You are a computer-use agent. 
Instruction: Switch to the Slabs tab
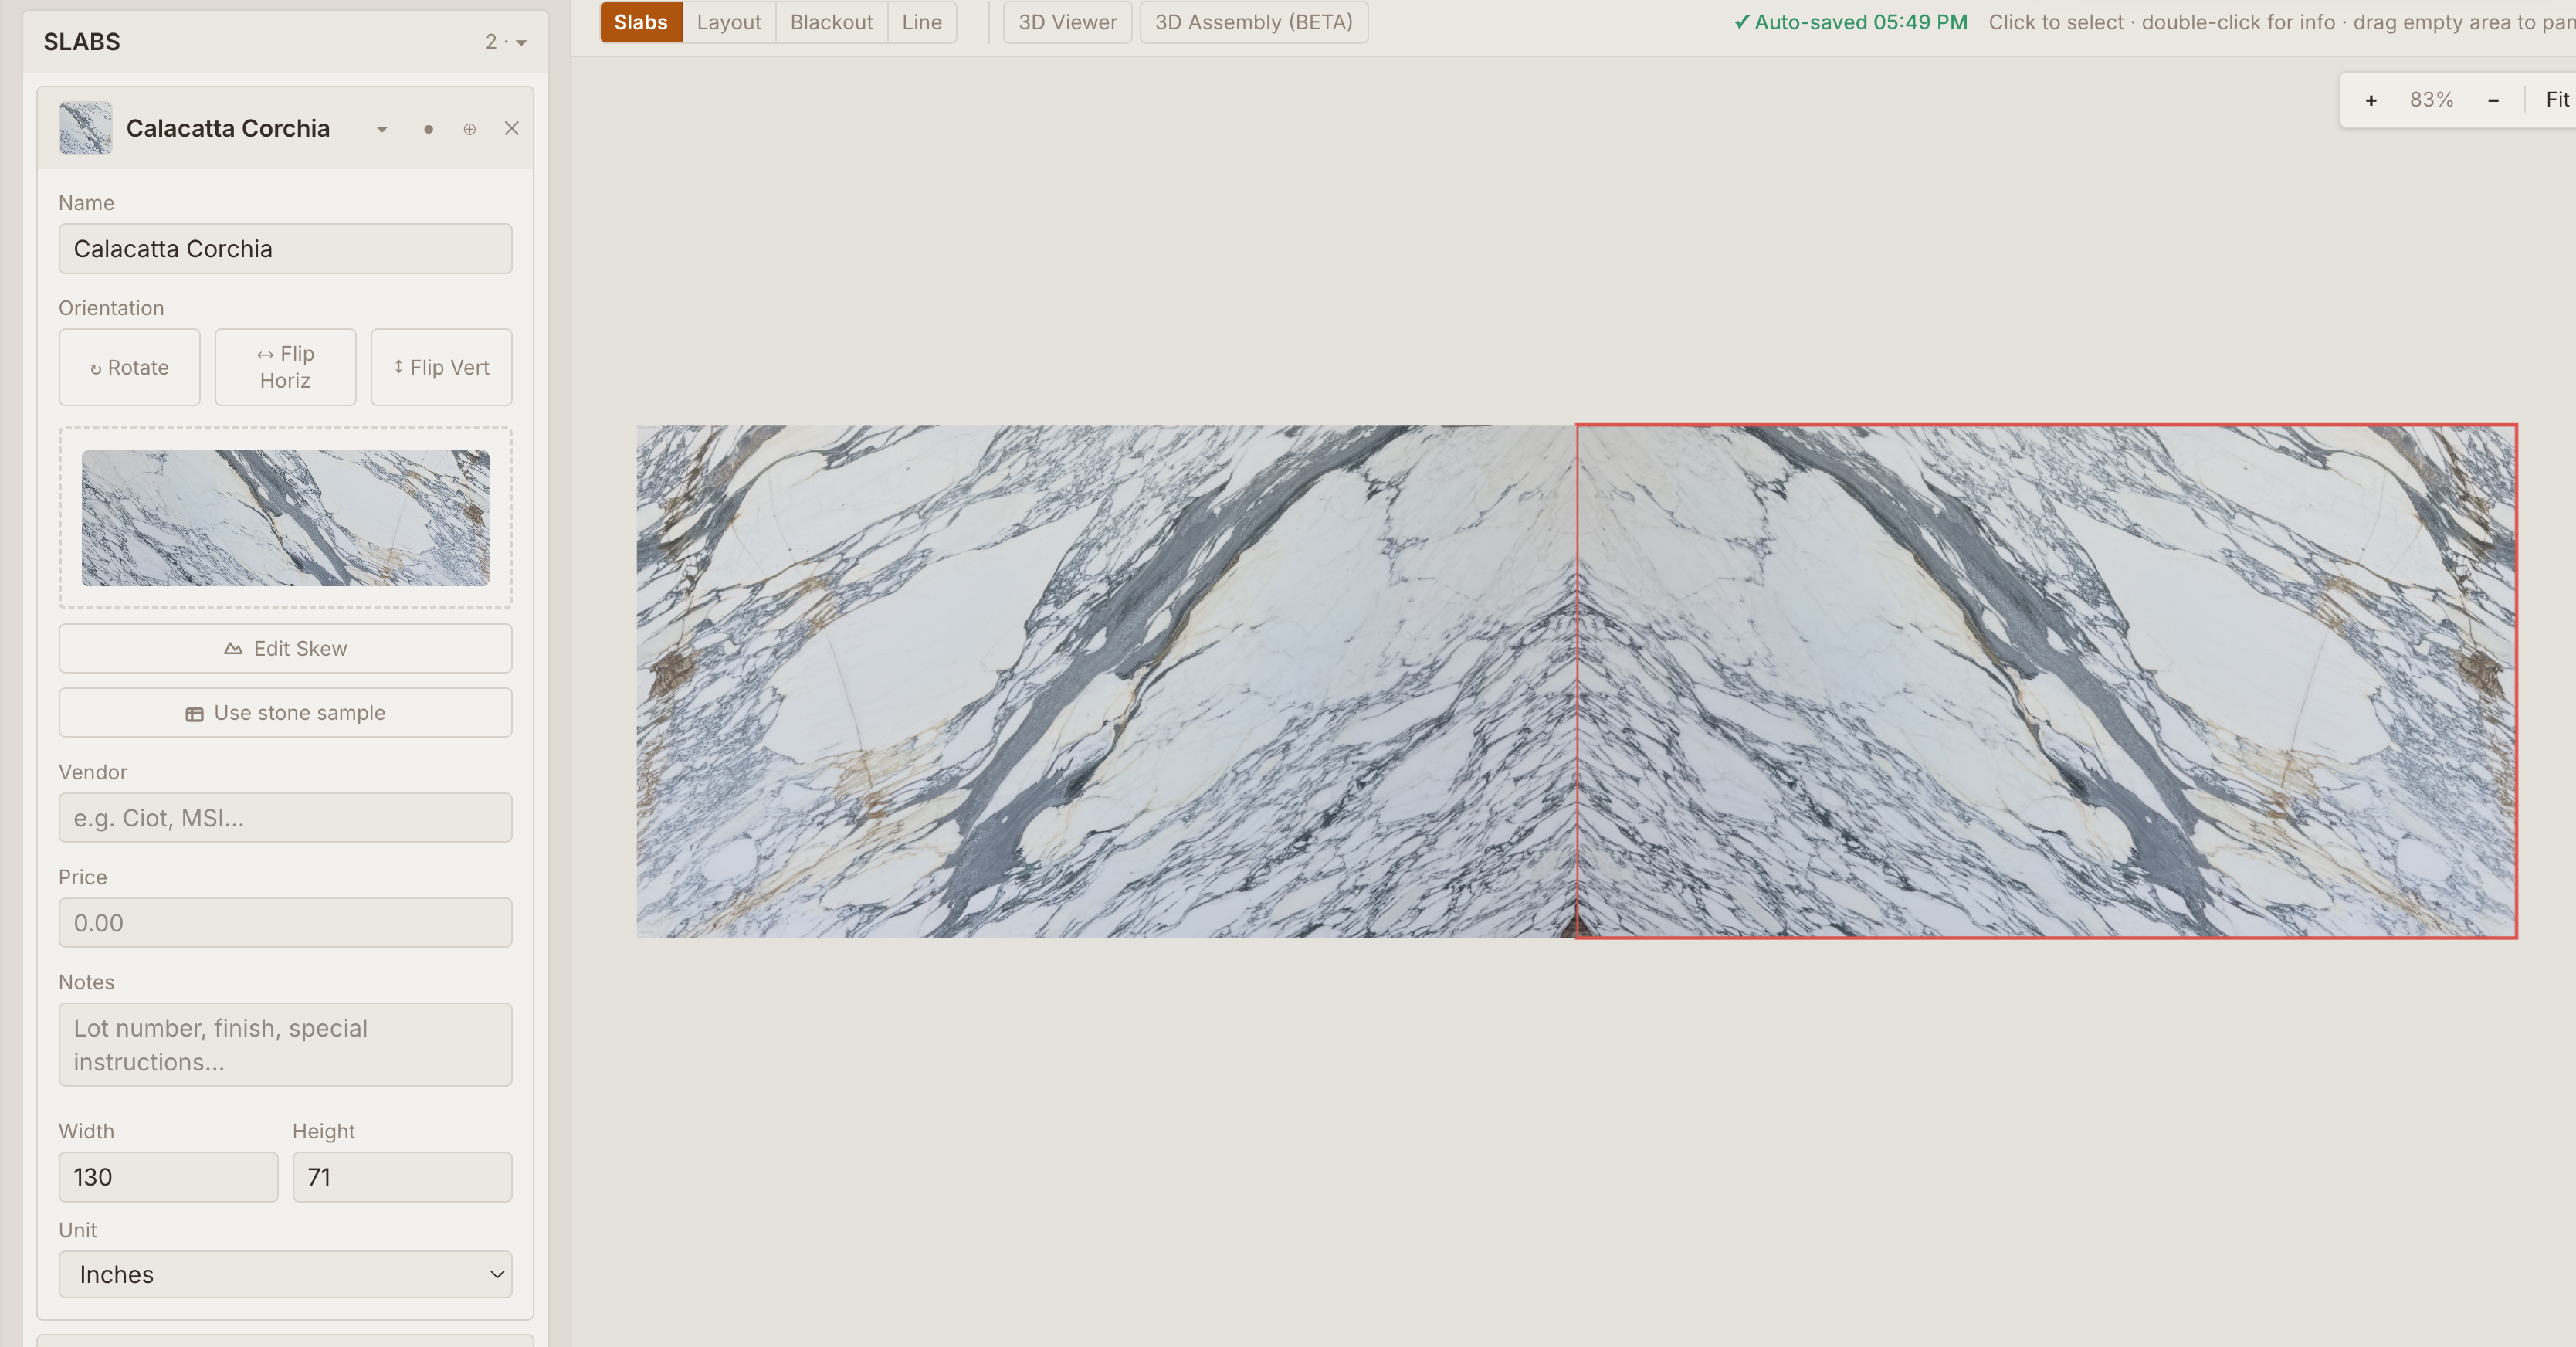(x=641, y=22)
